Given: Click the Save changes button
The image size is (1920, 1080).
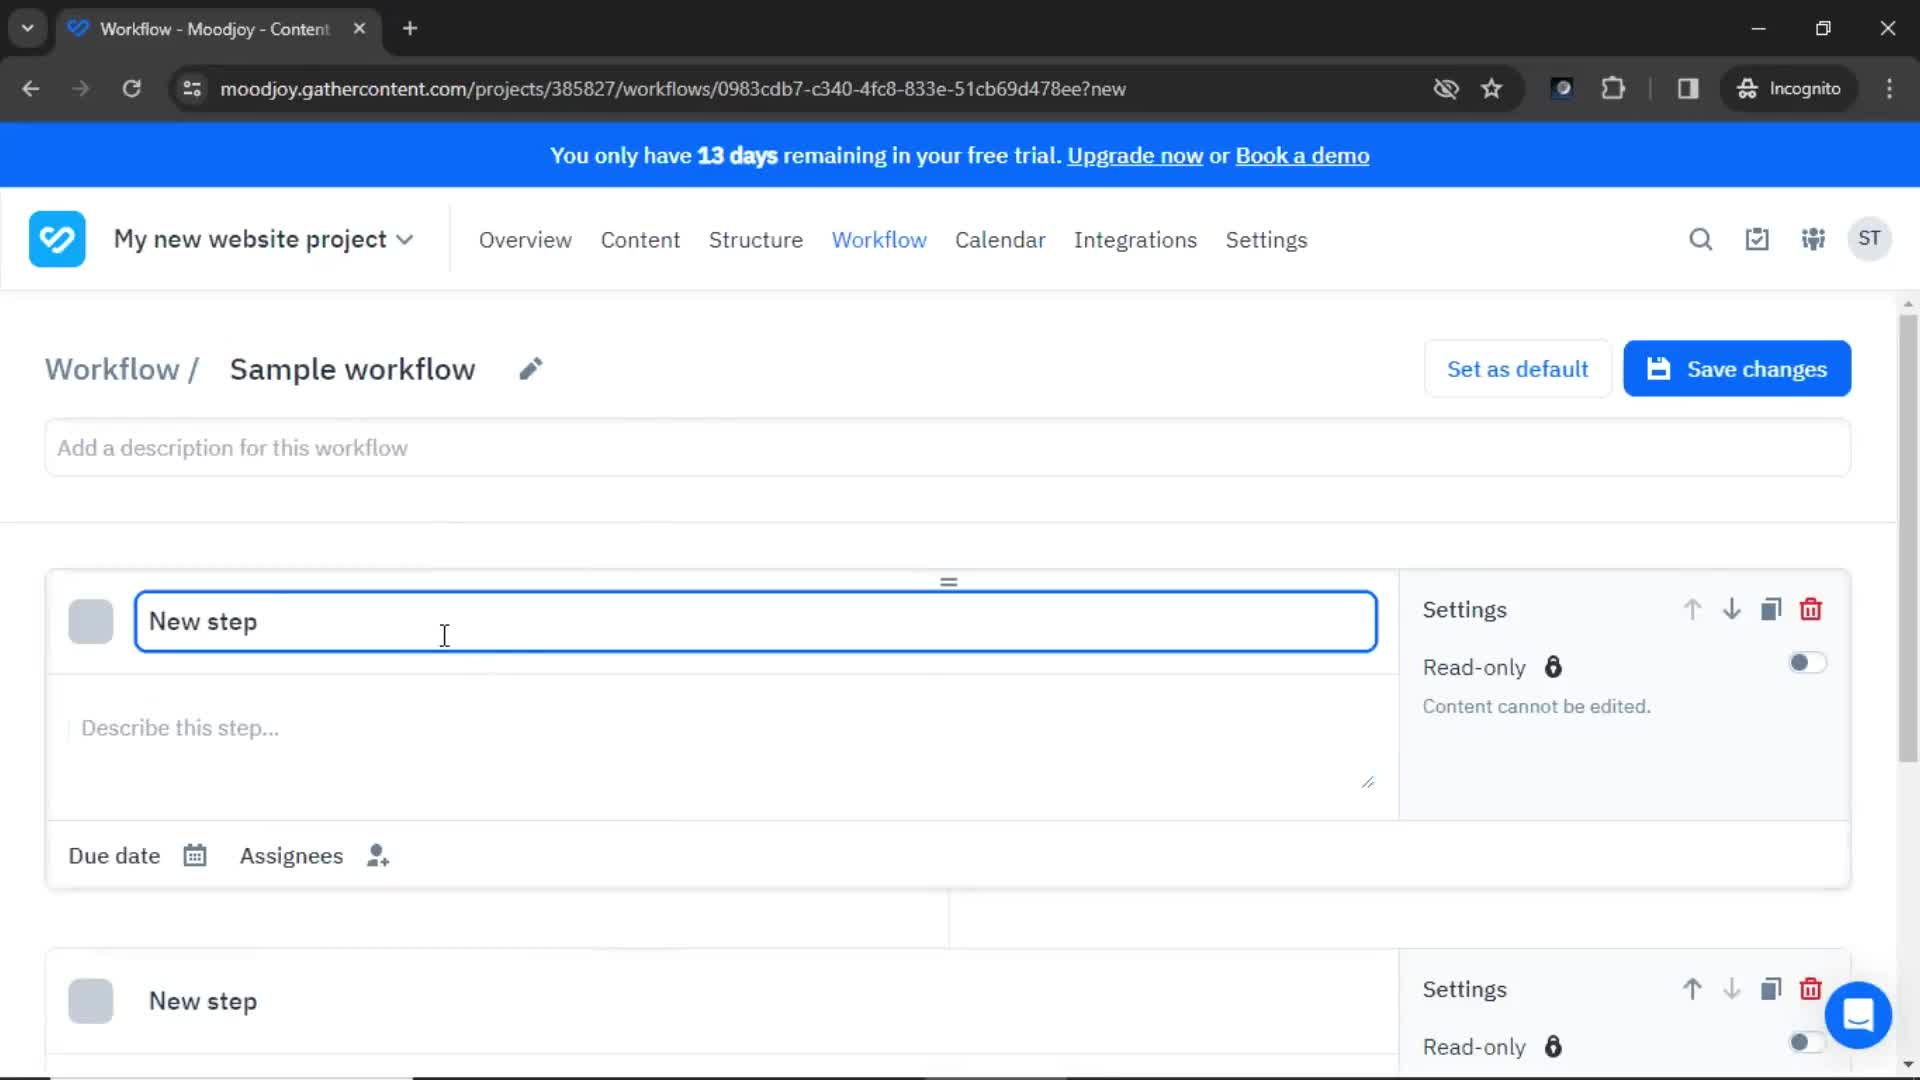Looking at the screenshot, I should click(1738, 369).
